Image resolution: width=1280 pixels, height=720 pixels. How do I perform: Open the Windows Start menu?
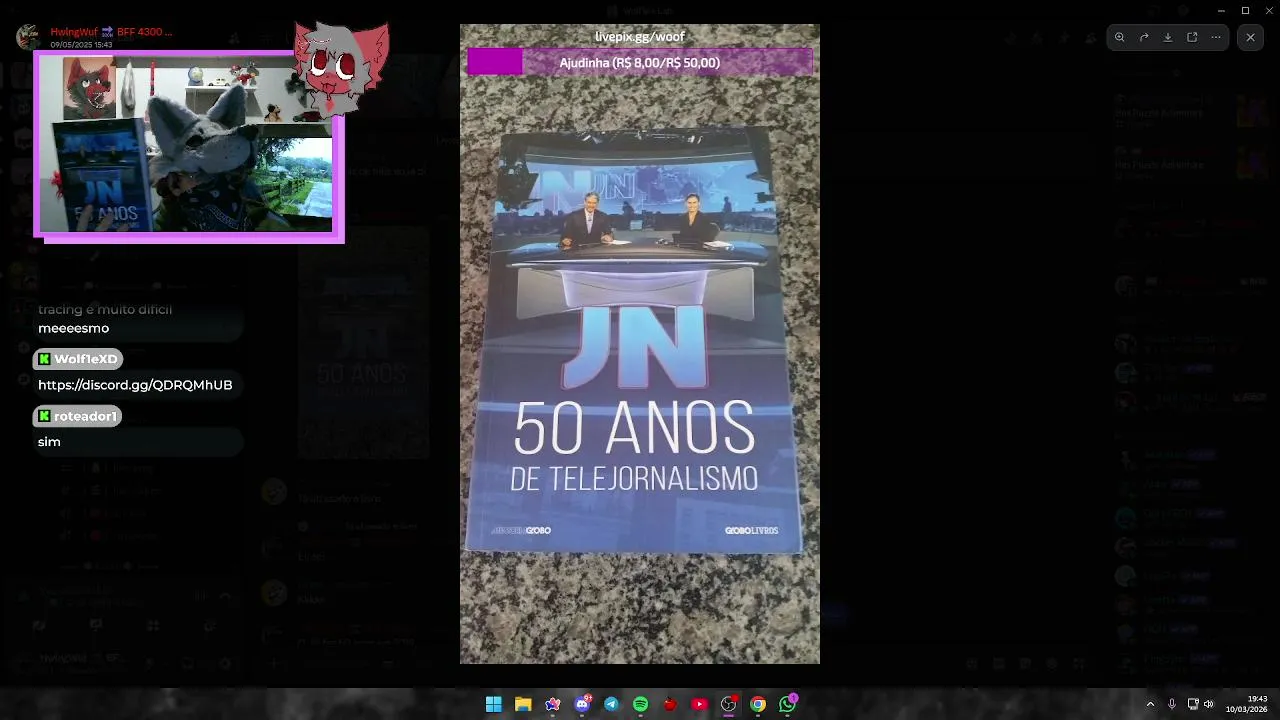click(x=493, y=704)
